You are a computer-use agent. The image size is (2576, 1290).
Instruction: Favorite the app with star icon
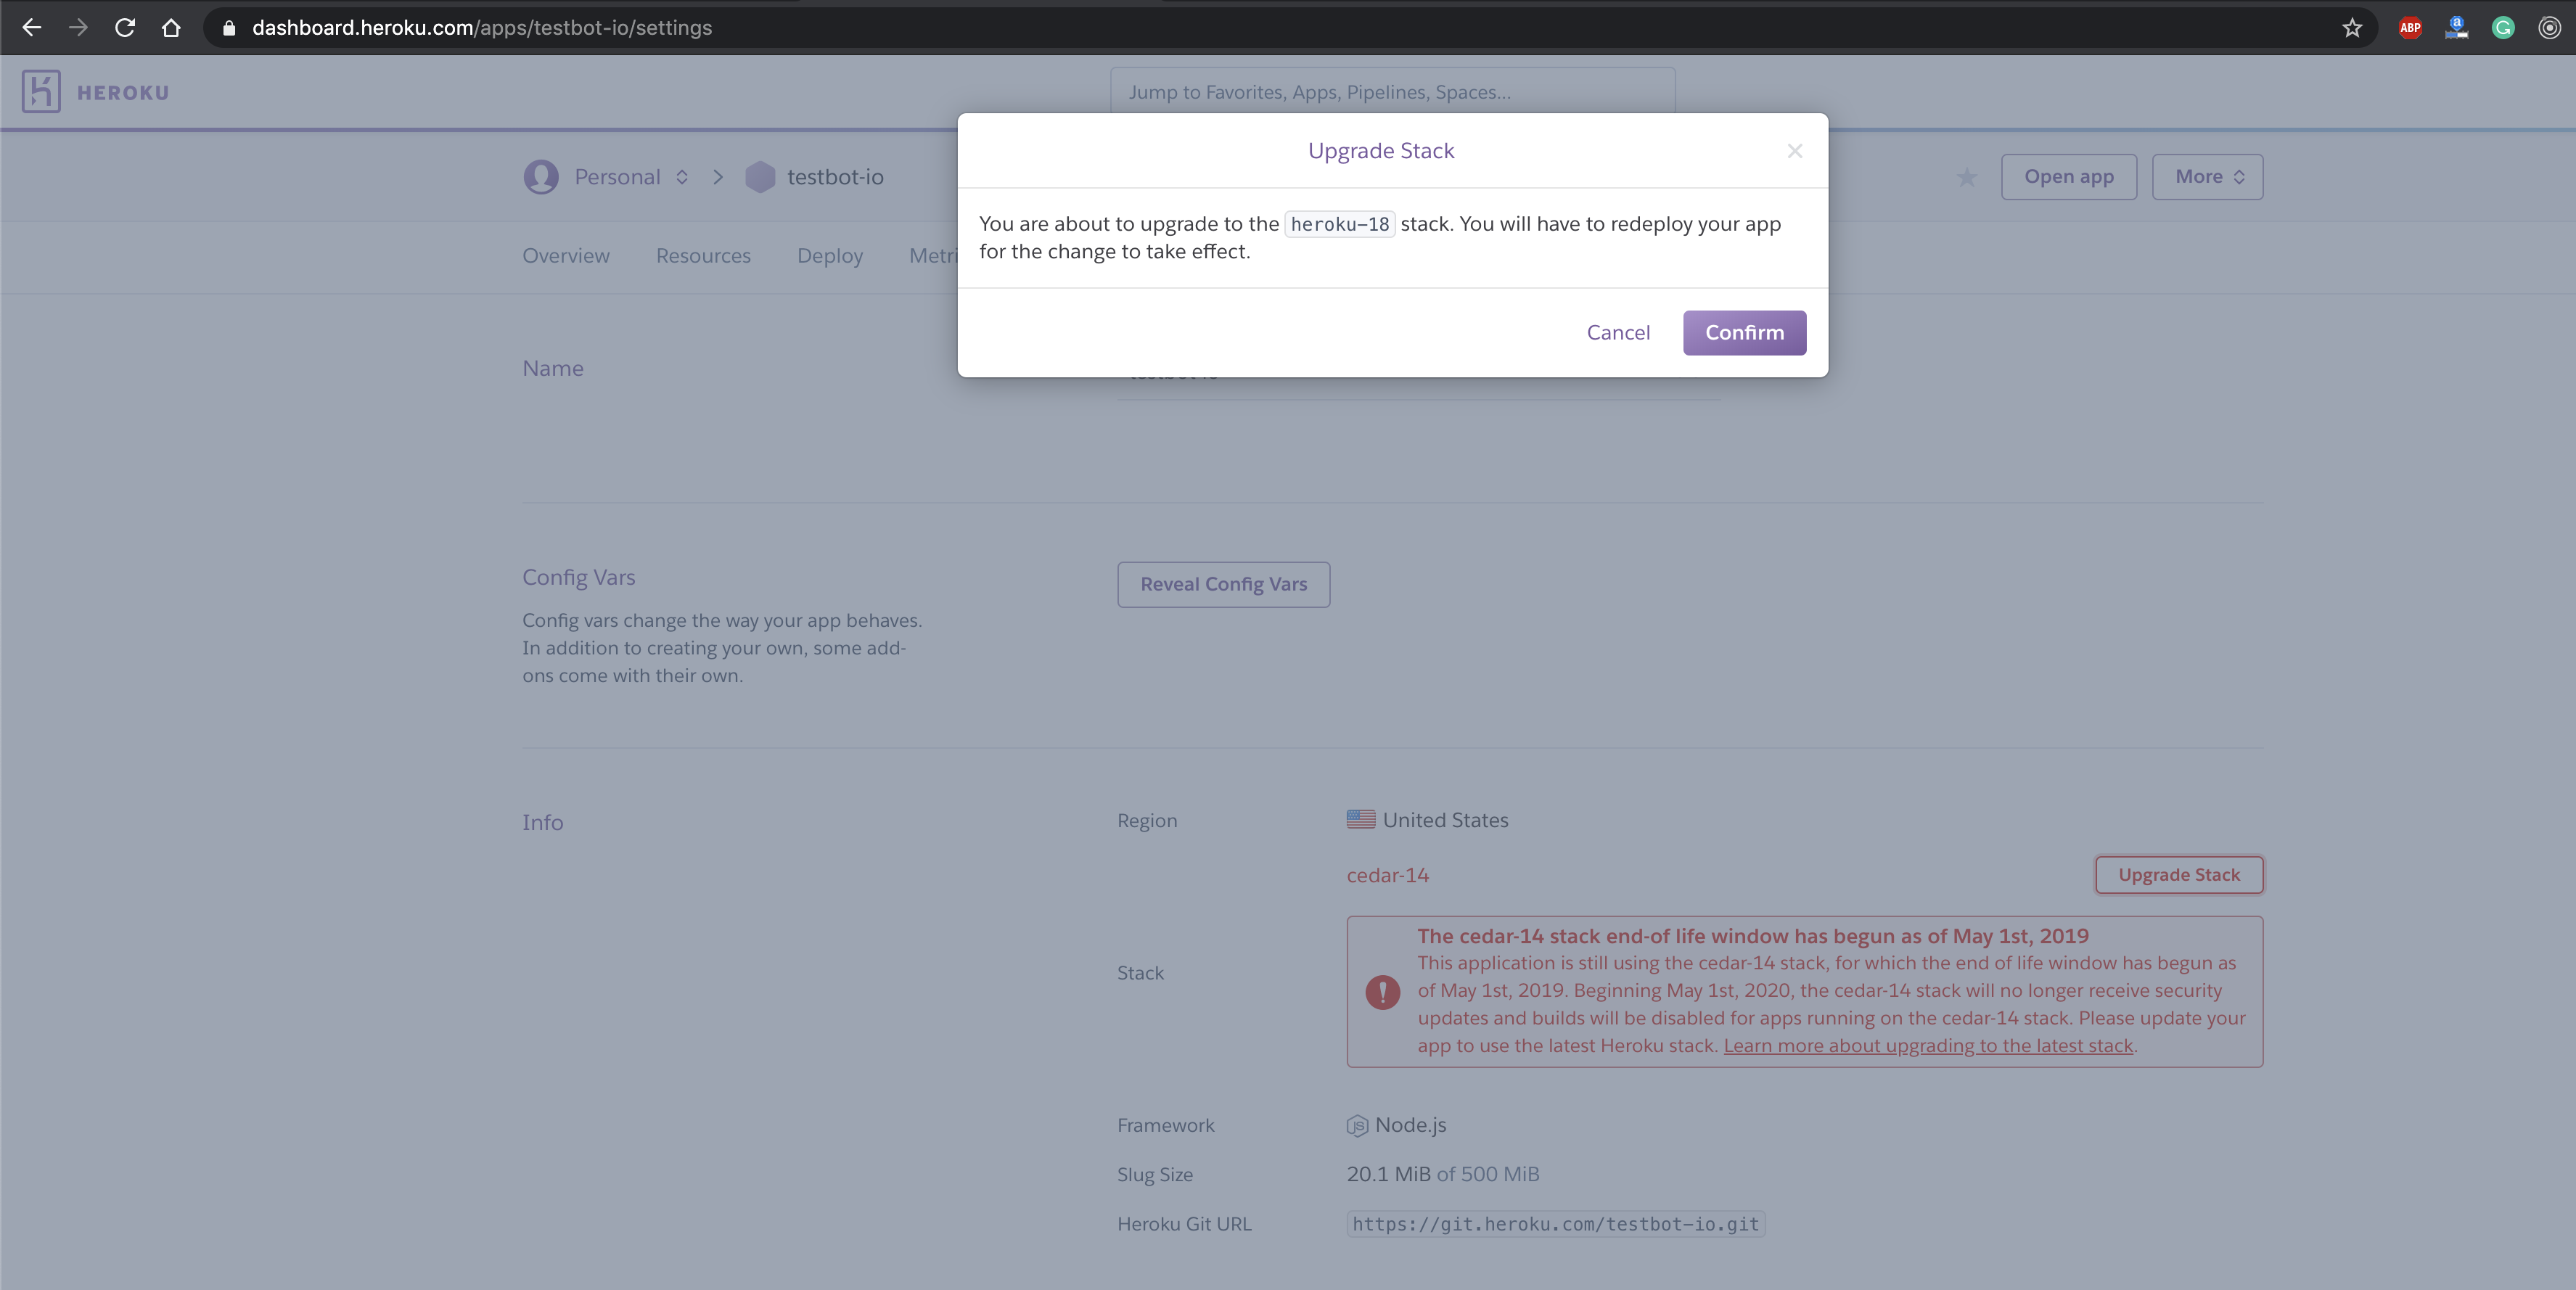pyautogui.click(x=1966, y=178)
